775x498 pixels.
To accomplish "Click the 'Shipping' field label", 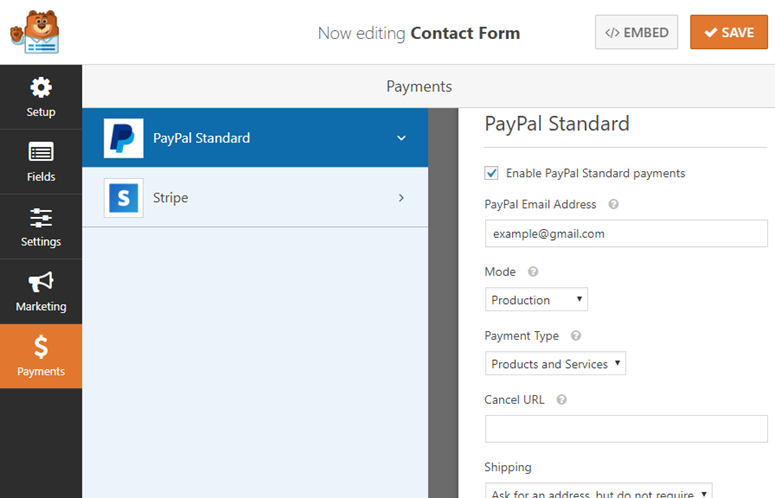I will [x=508, y=467].
